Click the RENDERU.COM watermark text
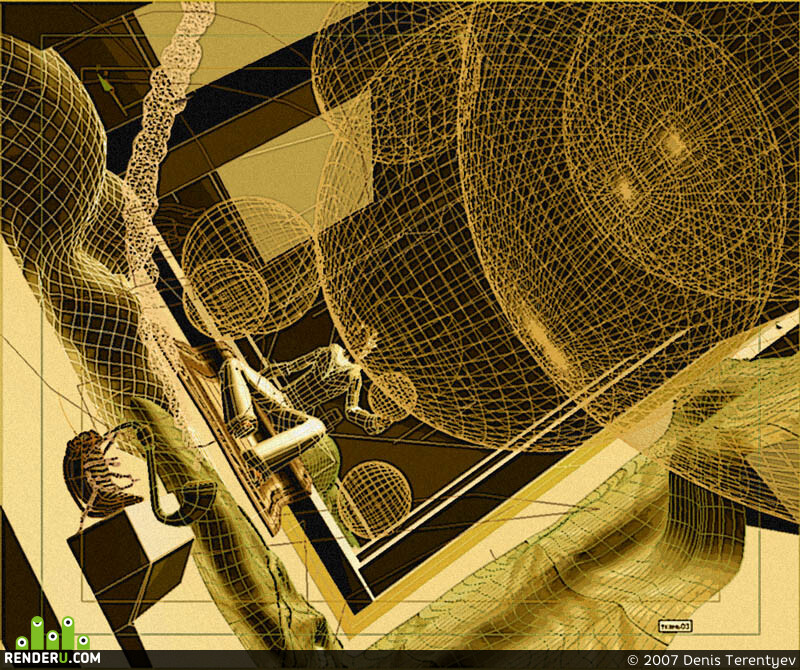800x670 pixels. click(52, 657)
